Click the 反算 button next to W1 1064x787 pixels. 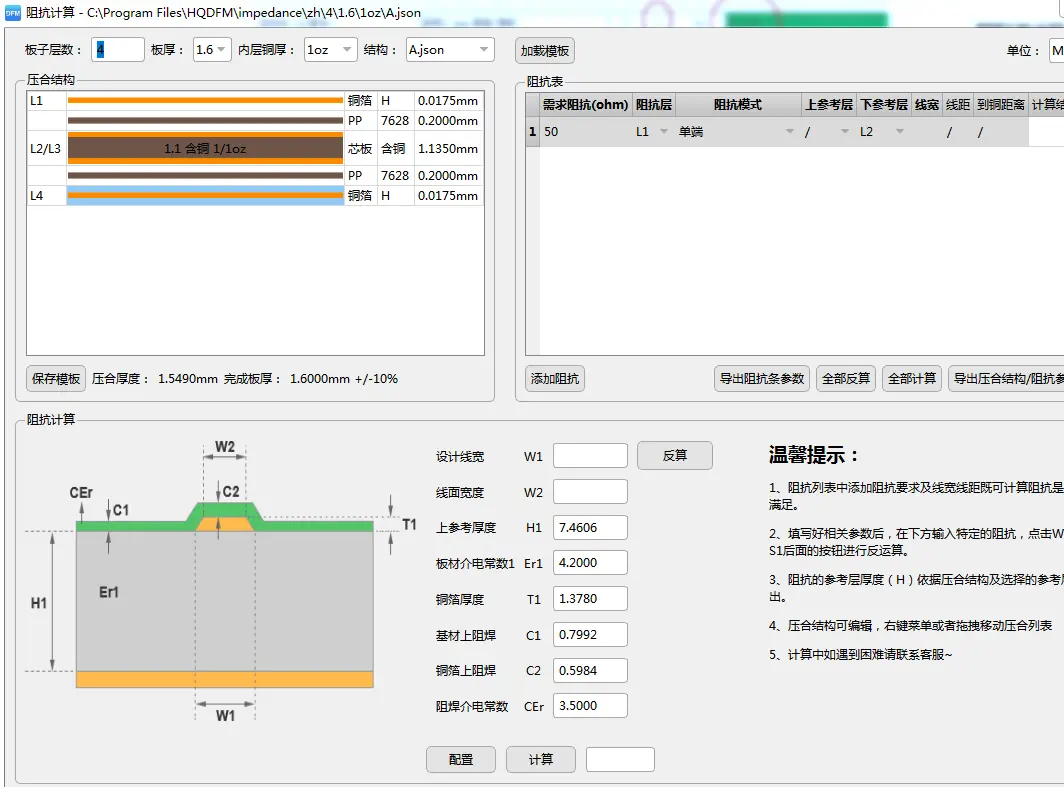(x=674, y=455)
